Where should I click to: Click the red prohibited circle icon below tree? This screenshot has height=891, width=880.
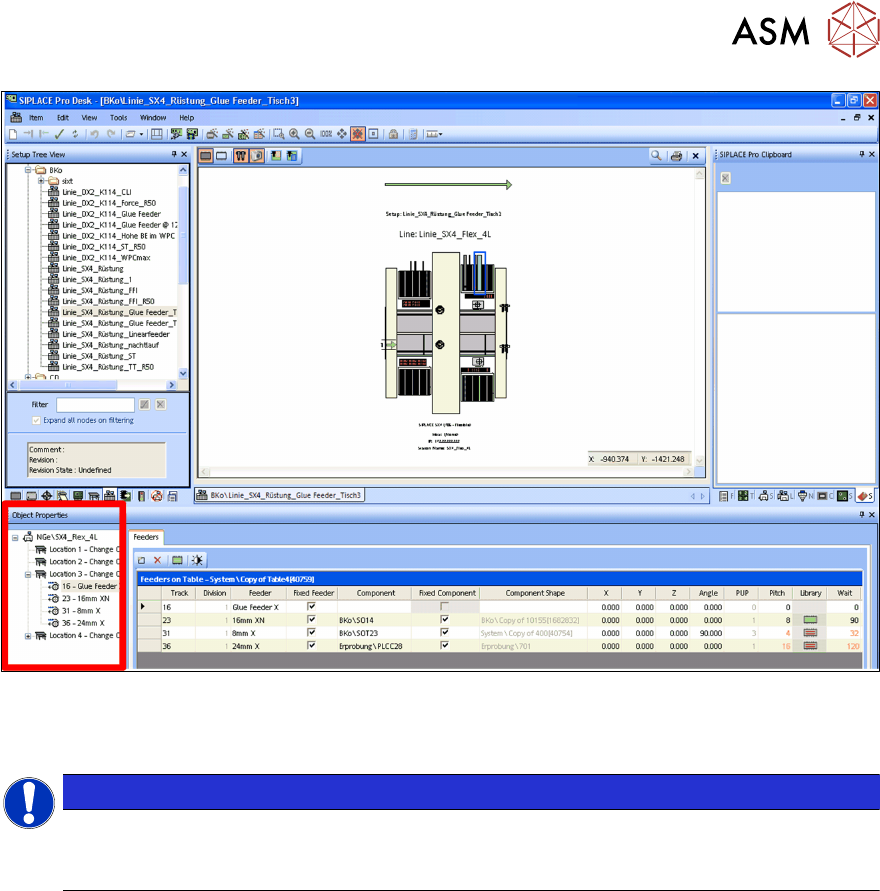pos(157,496)
